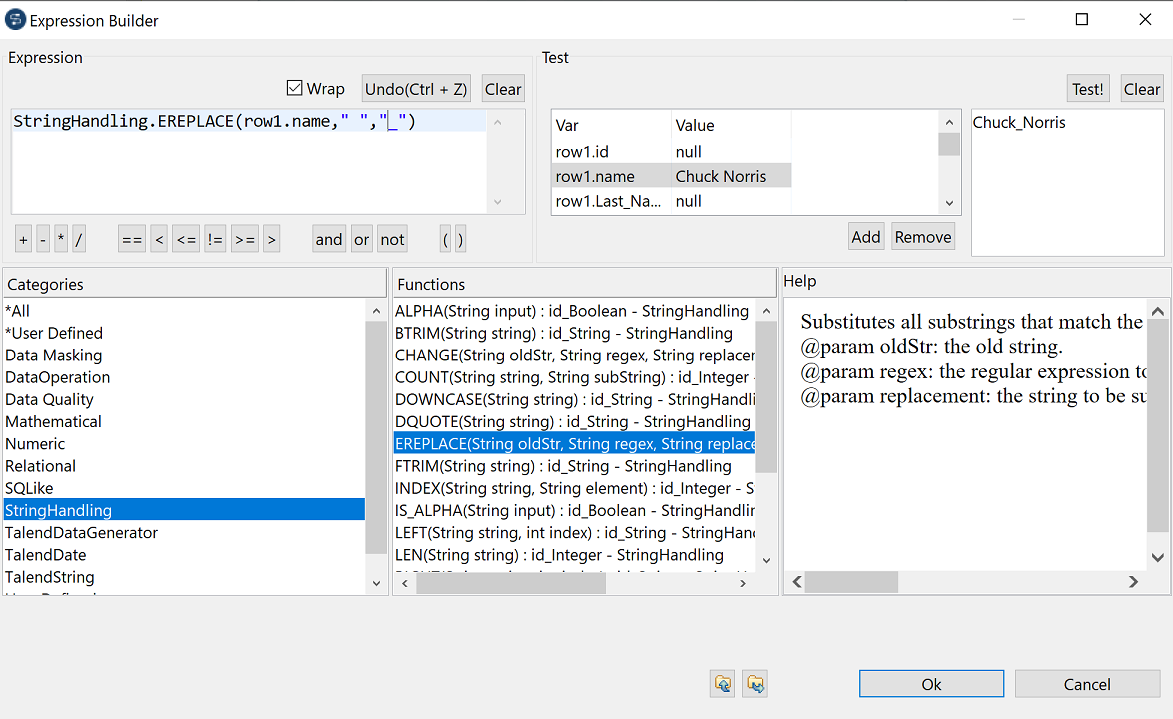1173x719 pixels.
Task: Select the Mathematical category
Action: point(53,421)
